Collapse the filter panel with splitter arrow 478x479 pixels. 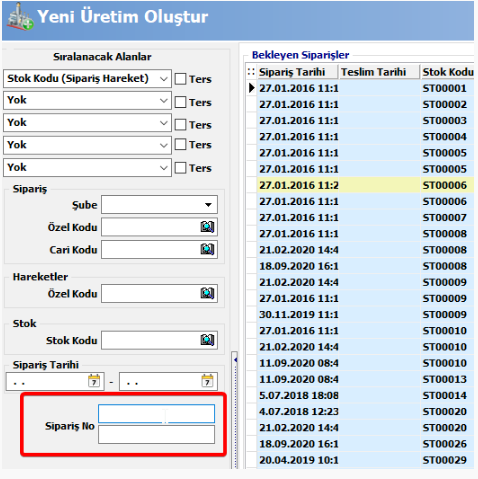tap(235, 360)
